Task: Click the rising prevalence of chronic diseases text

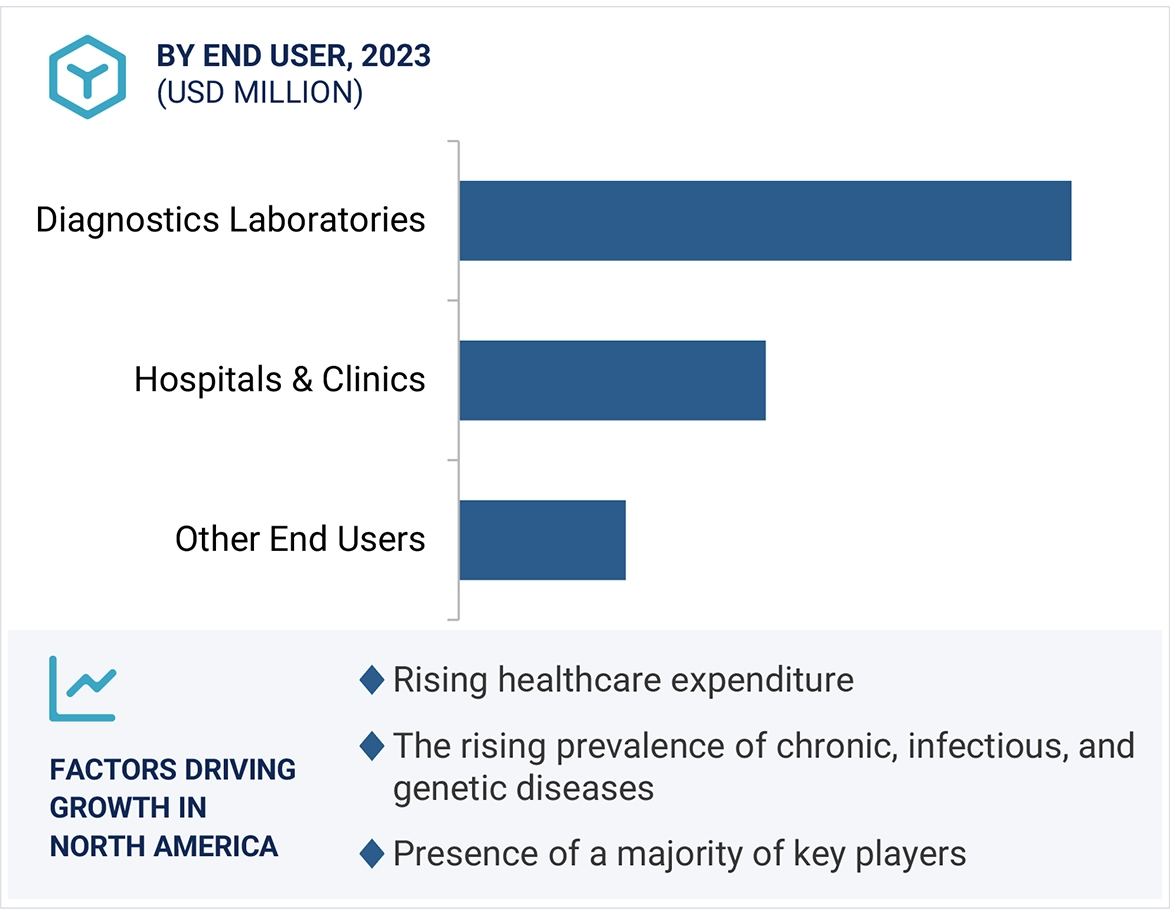Action: [x=763, y=766]
